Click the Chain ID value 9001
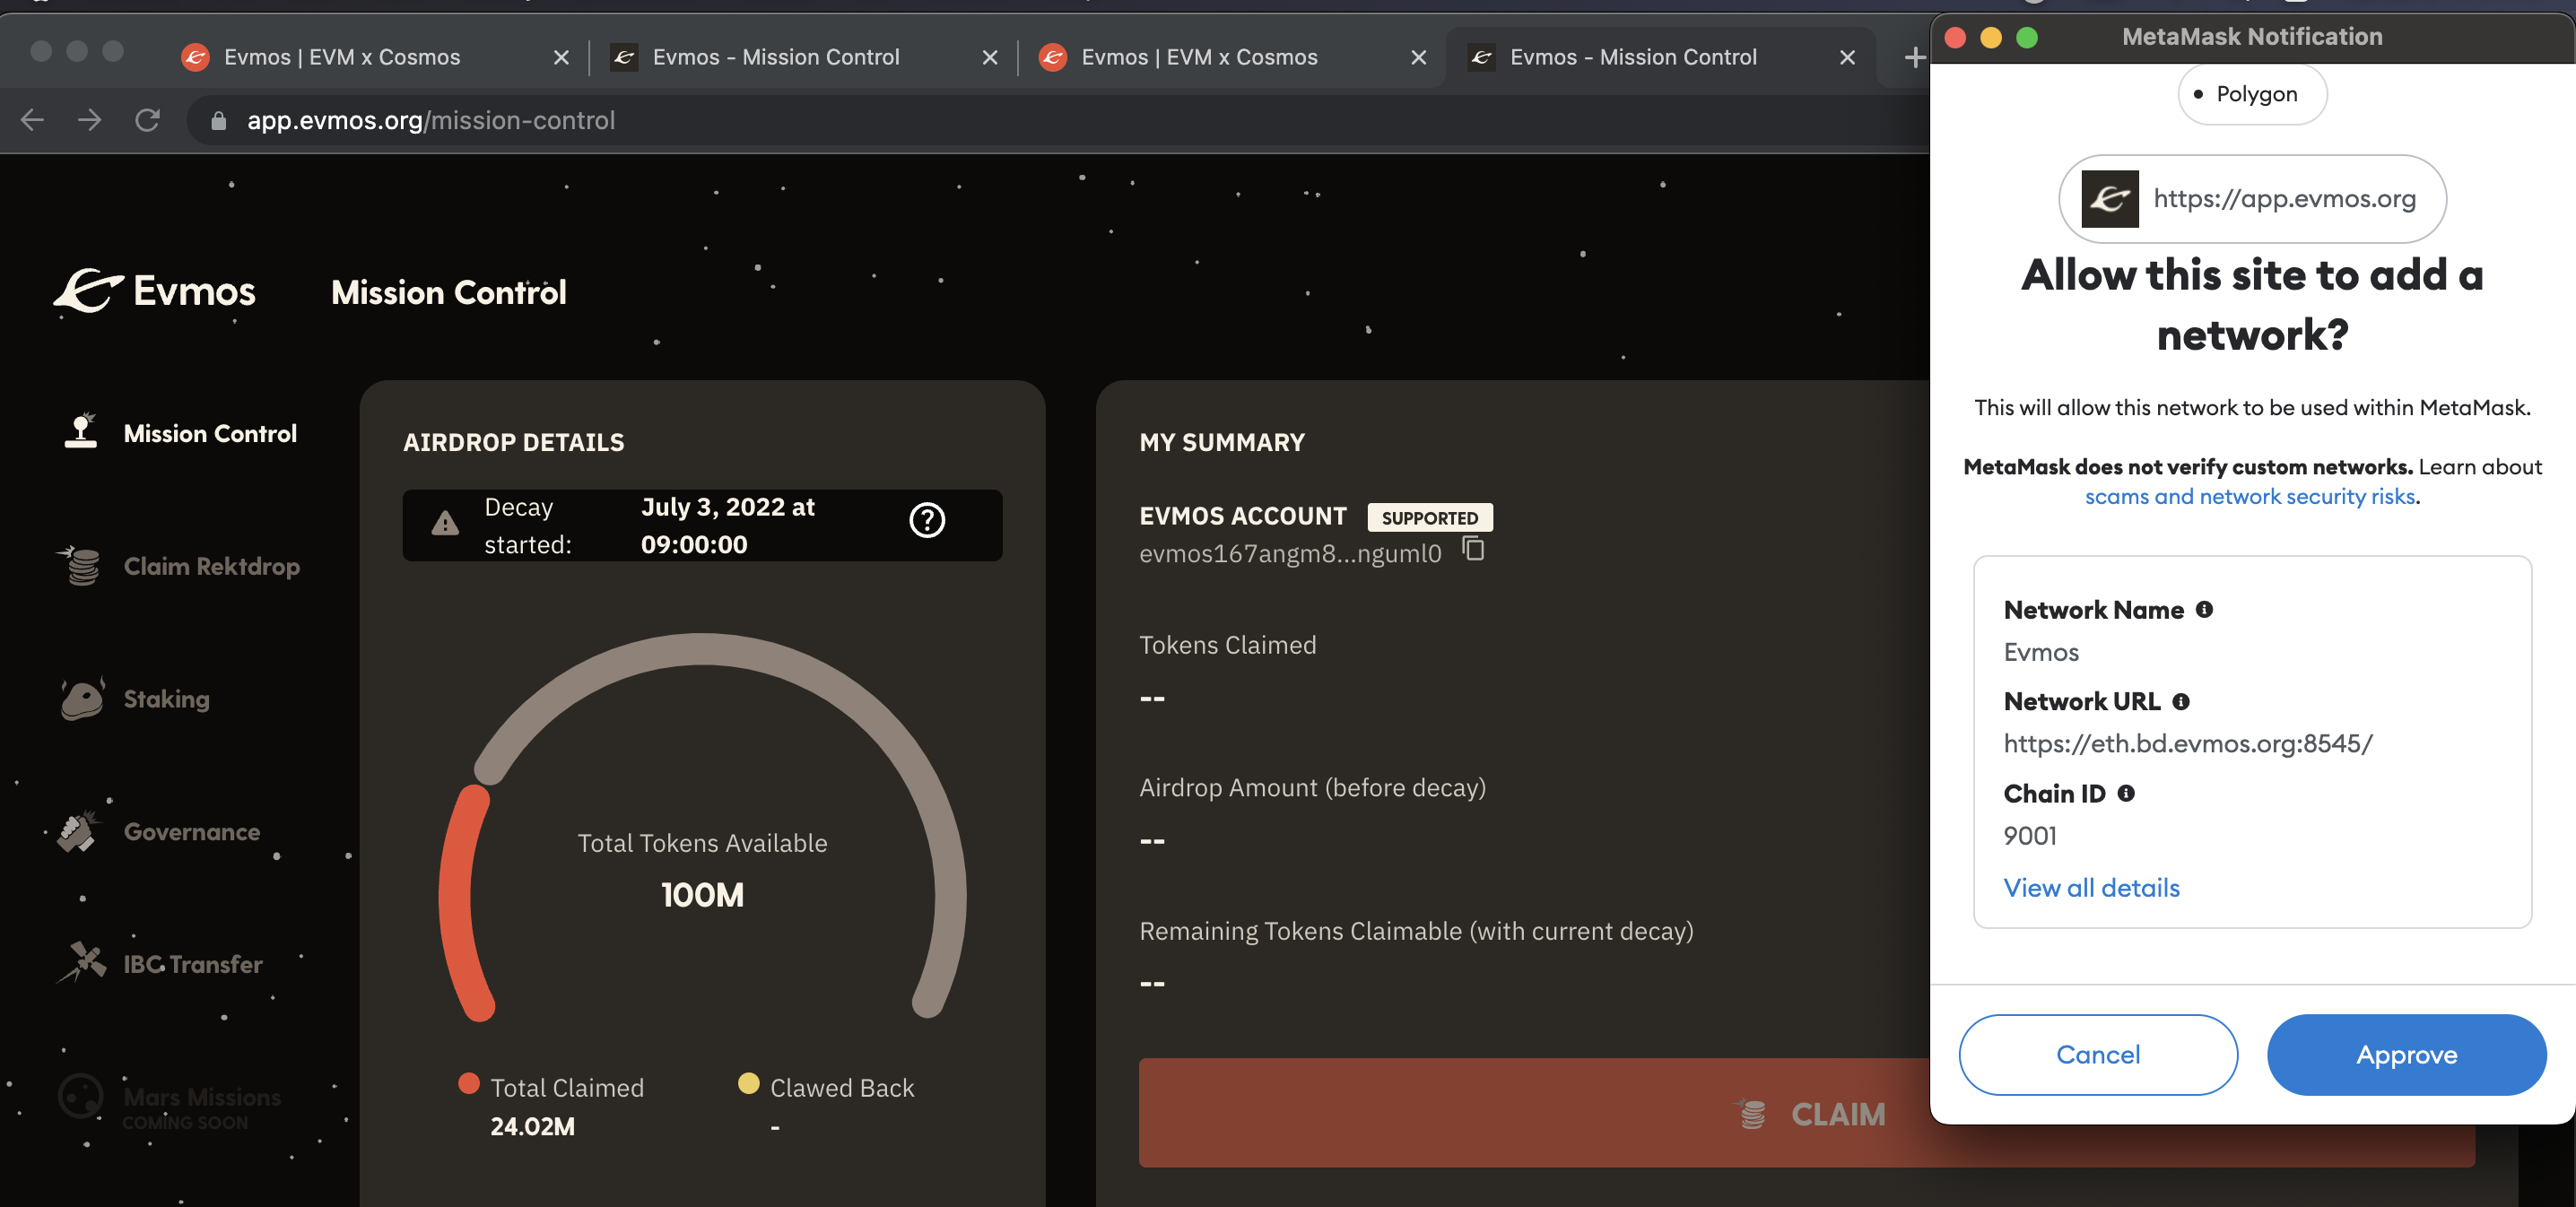Screen dimensions: 2576x1207 point(2029,835)
